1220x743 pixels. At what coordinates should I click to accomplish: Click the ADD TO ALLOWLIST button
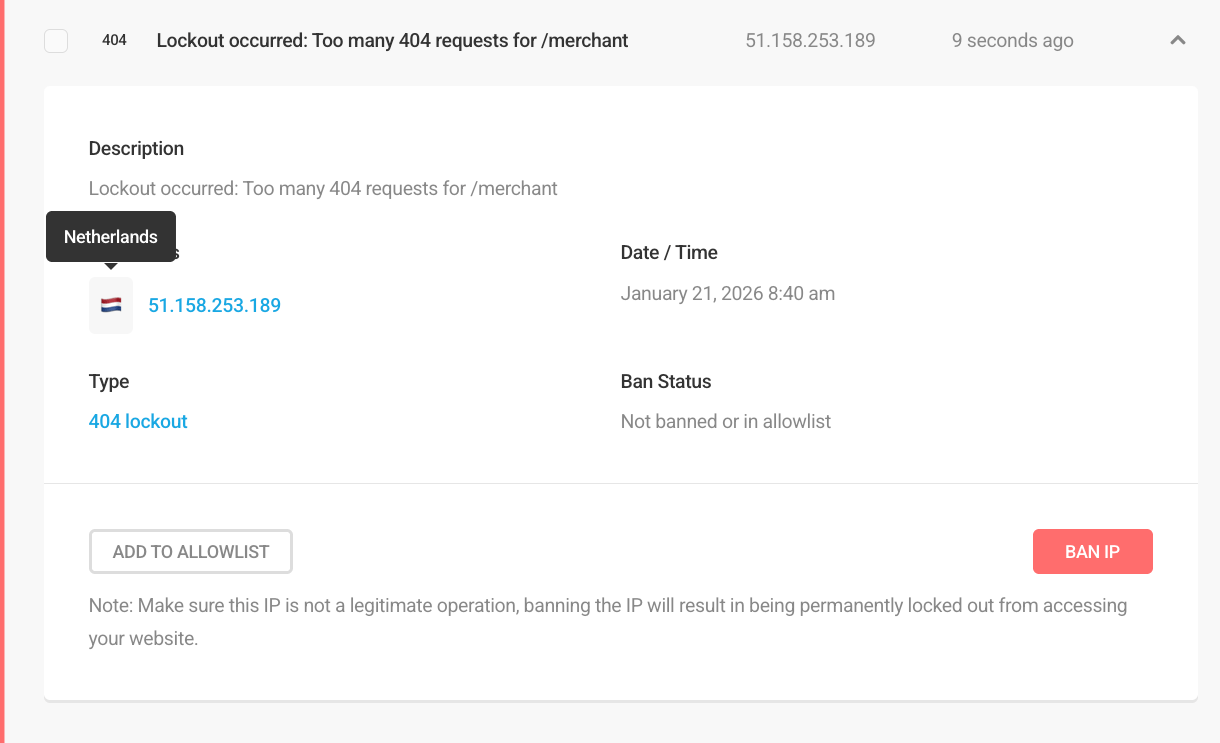(190, 551)
